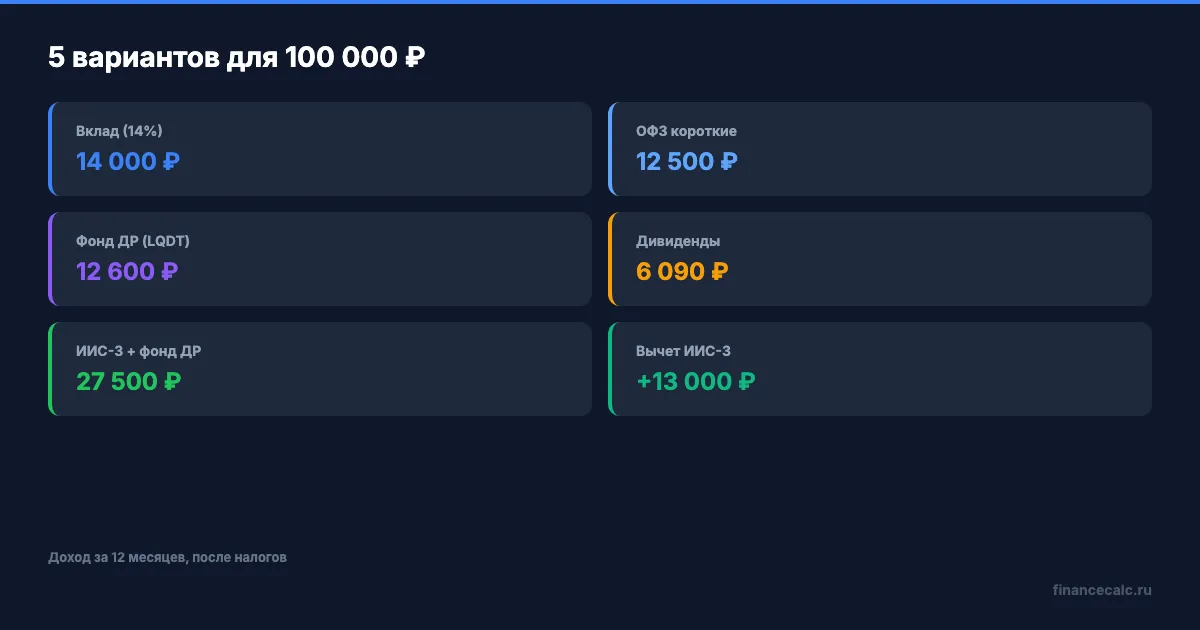Image resolution: width=1200 pixels, height=630 pixels.
Task: Select the ОФЗ короткие card label
Action: click(686, 131)
